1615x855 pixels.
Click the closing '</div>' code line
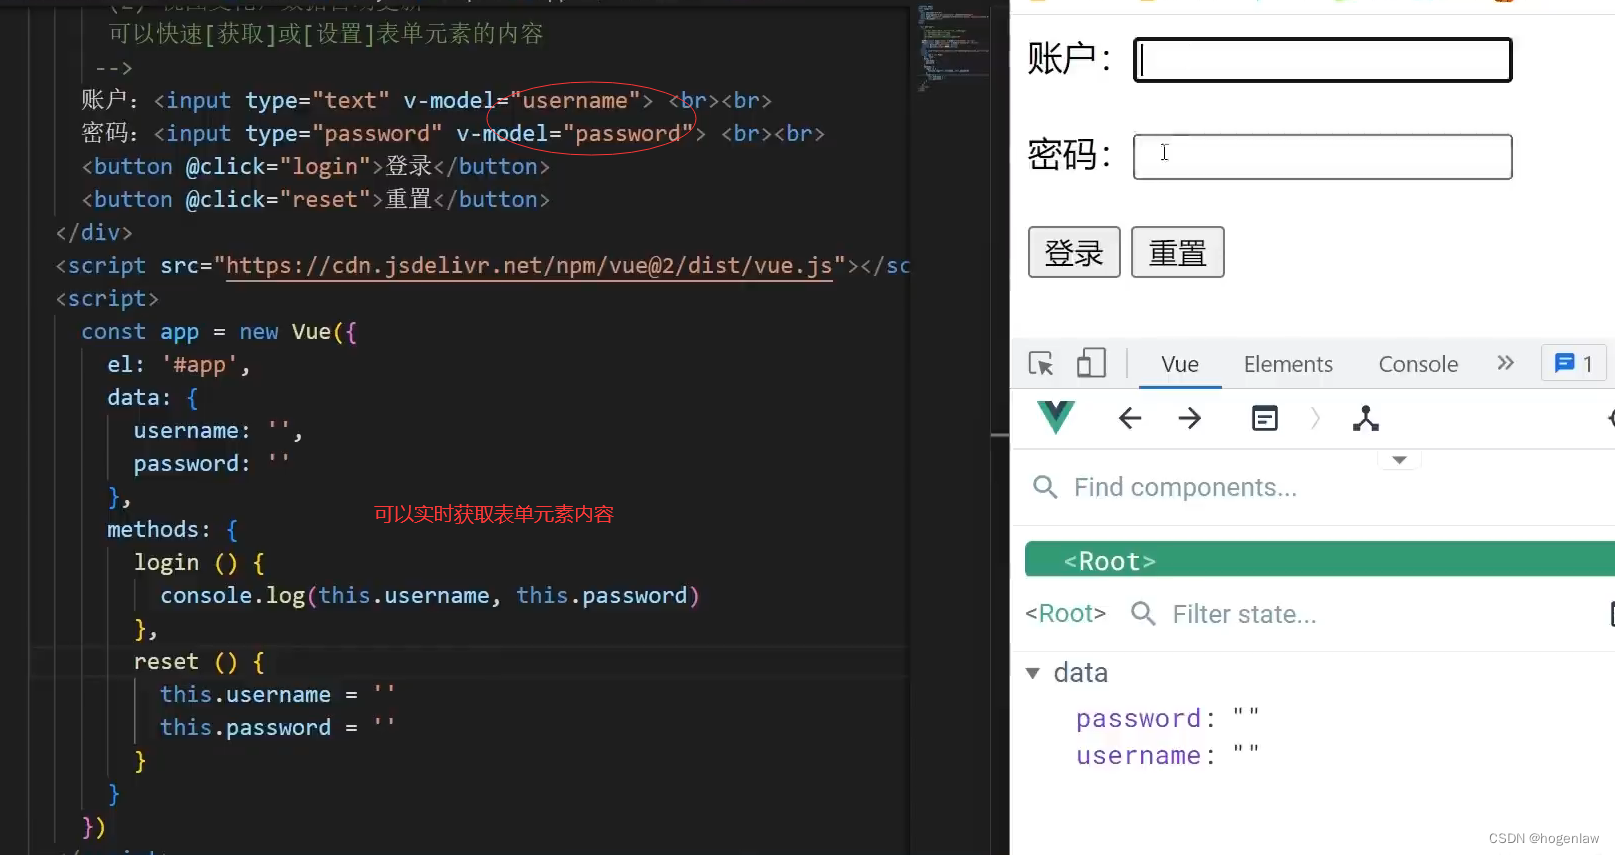tap(94, 232)
